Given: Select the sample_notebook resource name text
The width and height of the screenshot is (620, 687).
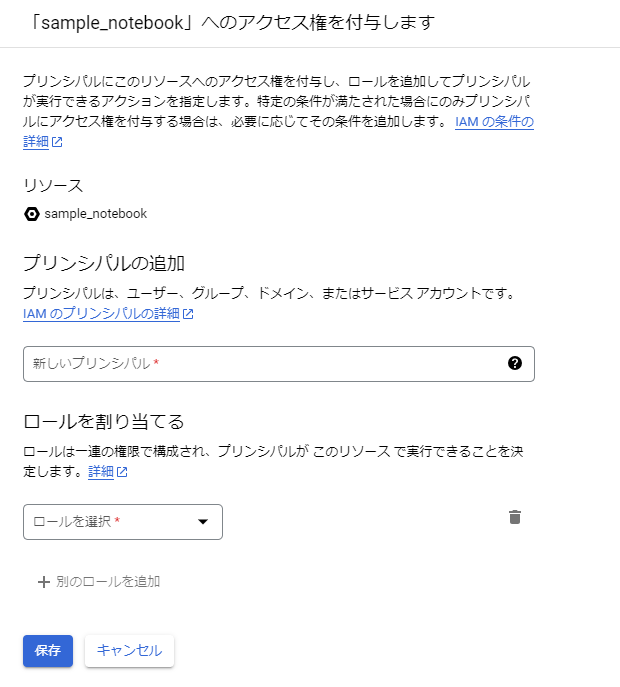Looking at the screenshot, I should (96, 214).
